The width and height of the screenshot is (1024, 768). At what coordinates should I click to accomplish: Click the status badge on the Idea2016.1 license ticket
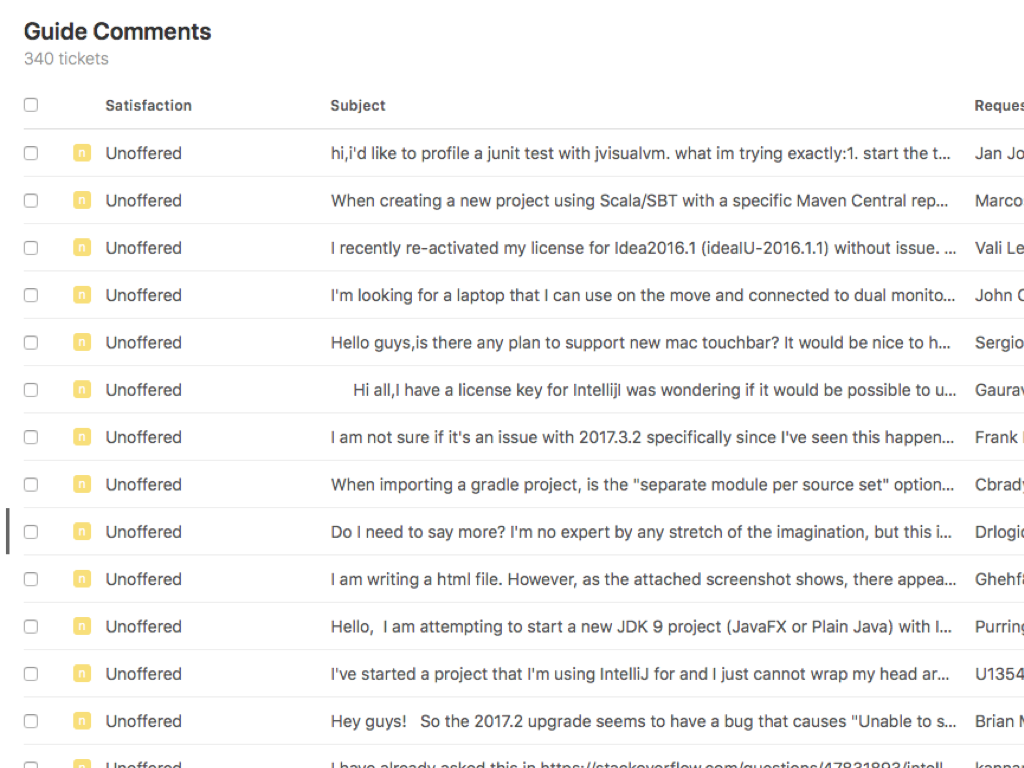pyautogui.click(x=82, y=248)
